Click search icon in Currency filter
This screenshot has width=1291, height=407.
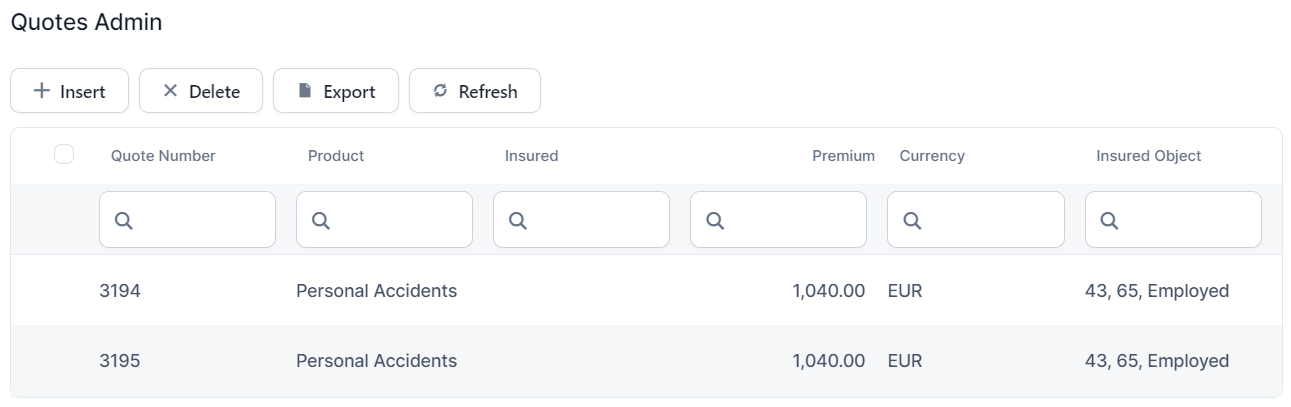pyautogui.click(x=911, y=222)
